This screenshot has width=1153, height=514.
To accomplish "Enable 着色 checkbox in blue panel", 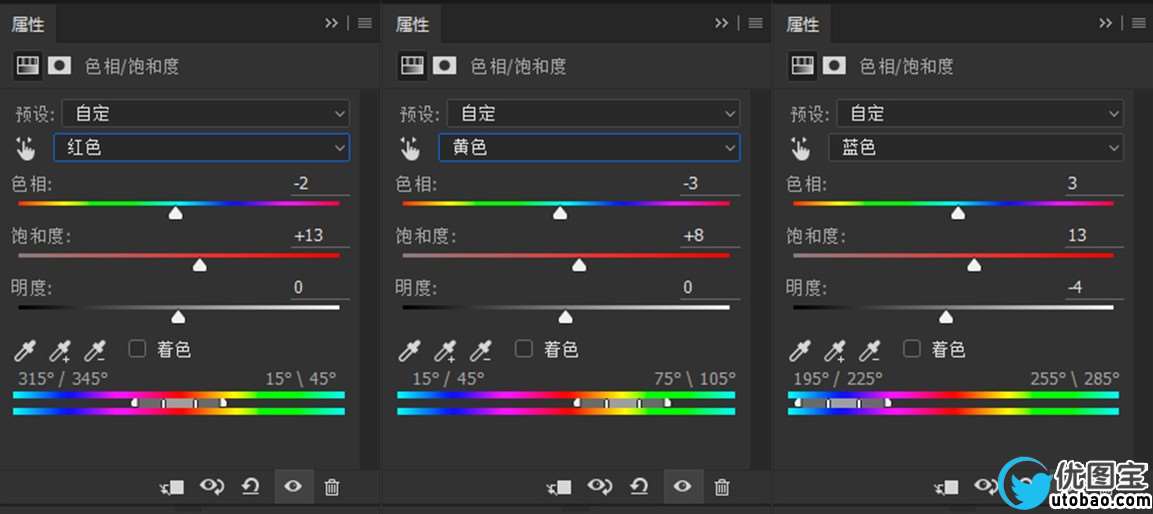I will pyautogui.click(x=912, y=349).
